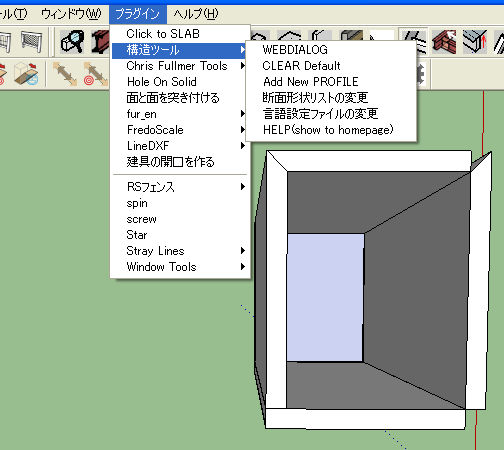Click the fence gate icon left of magnifier
Viewport: 504px width, 450px height.
[x=31, y=41]
